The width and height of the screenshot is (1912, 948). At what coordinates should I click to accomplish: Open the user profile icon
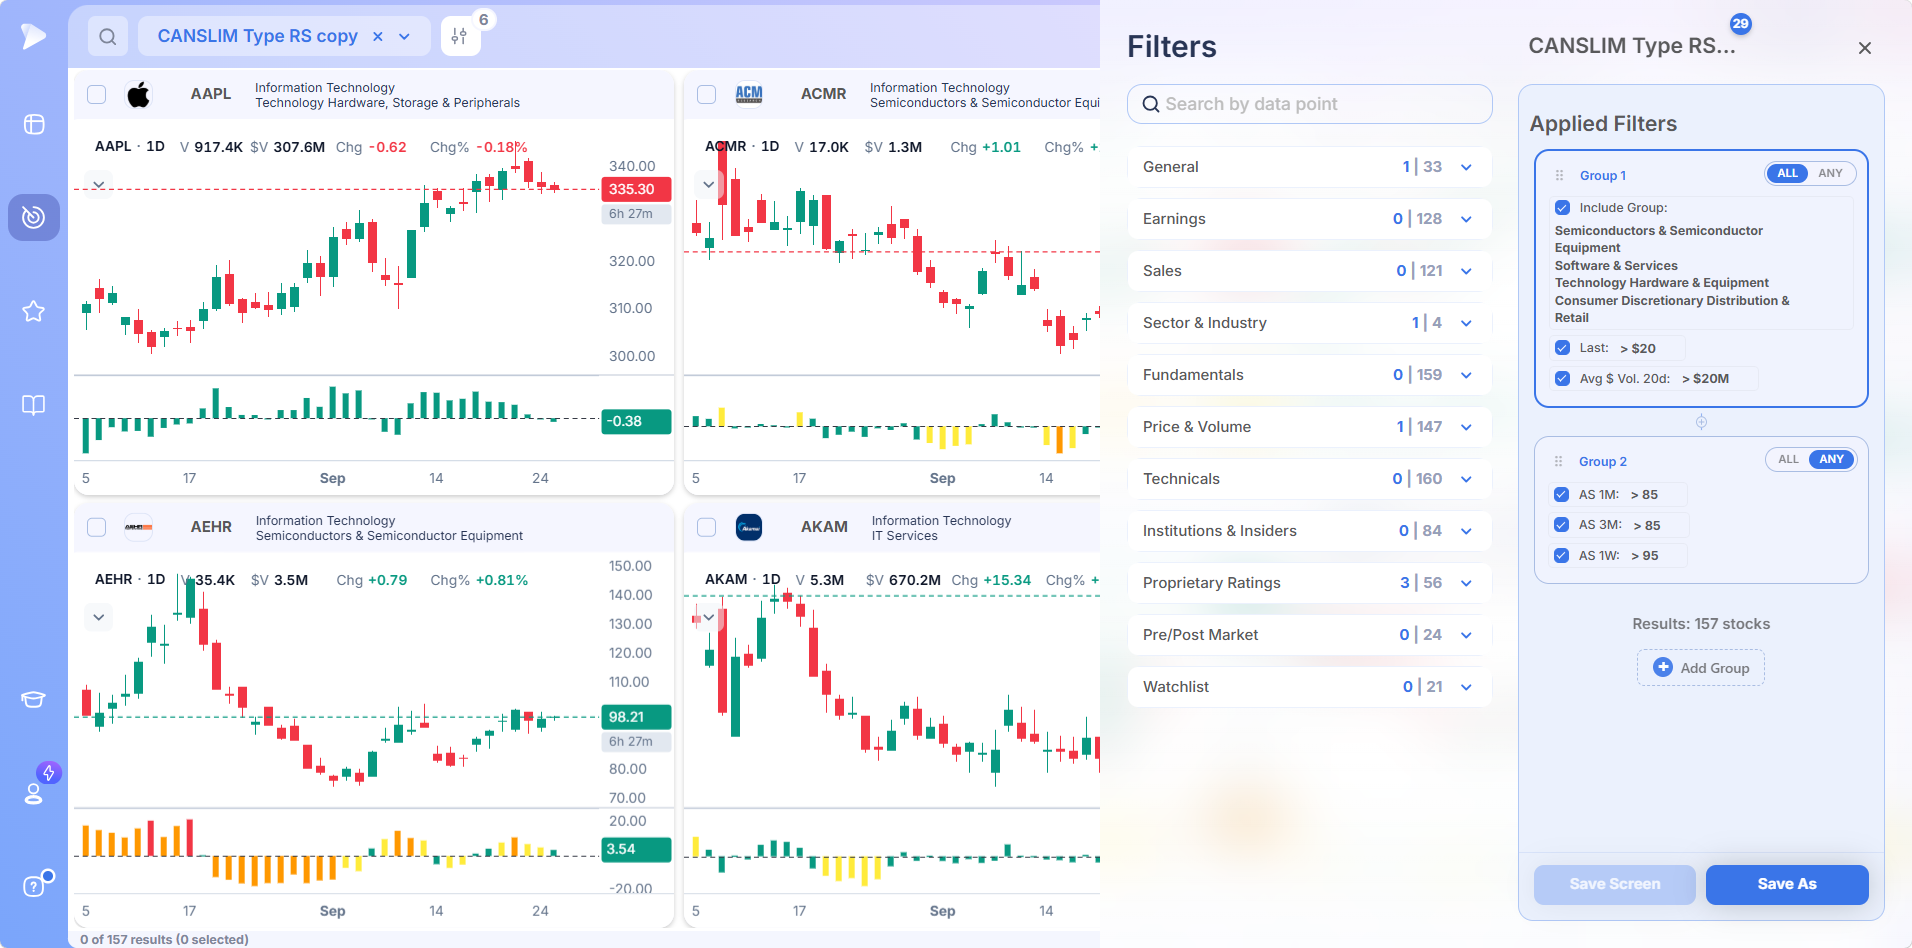click(34, 793)
